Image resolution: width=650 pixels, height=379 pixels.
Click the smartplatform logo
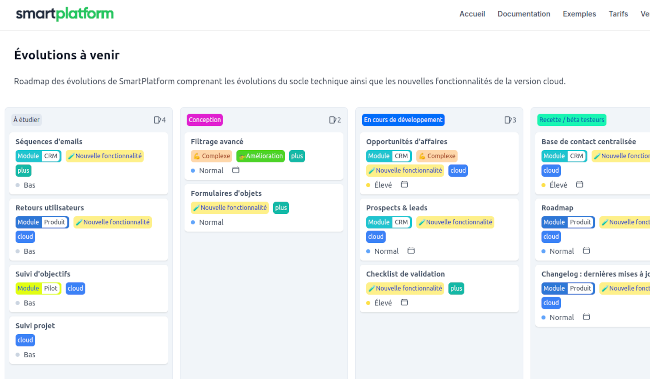coord(65,14)
